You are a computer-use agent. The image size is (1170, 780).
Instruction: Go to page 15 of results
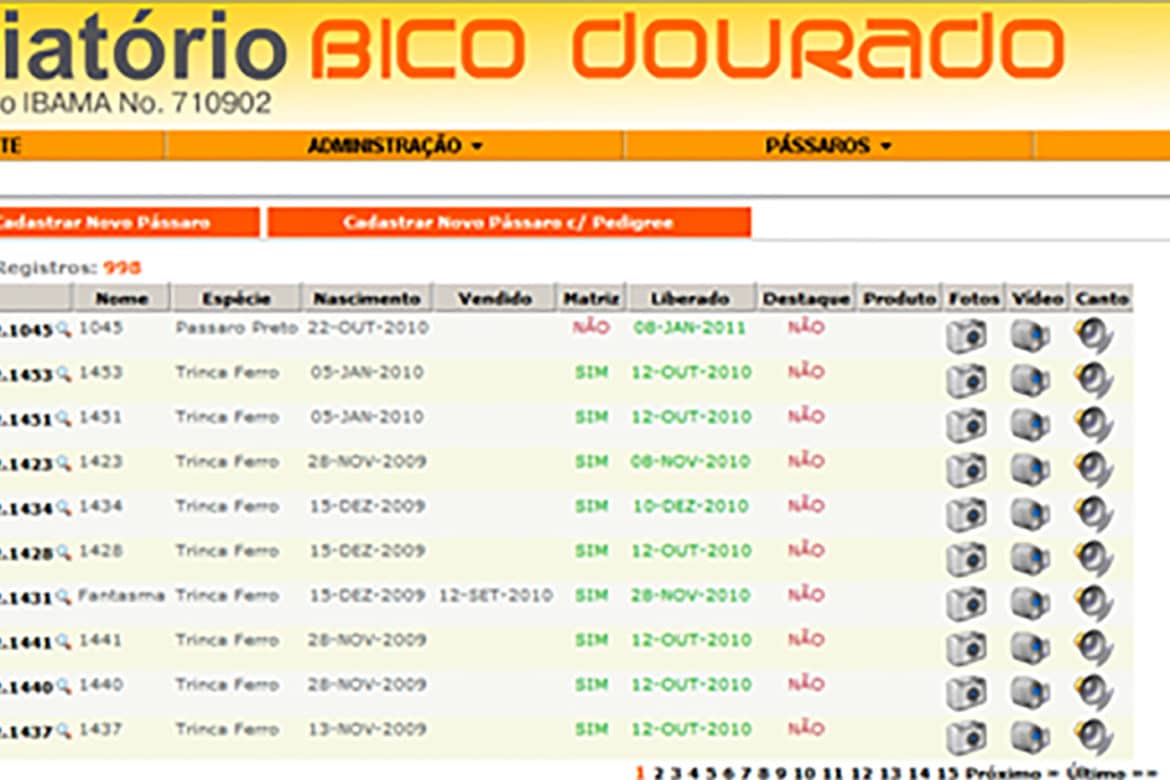946,773
